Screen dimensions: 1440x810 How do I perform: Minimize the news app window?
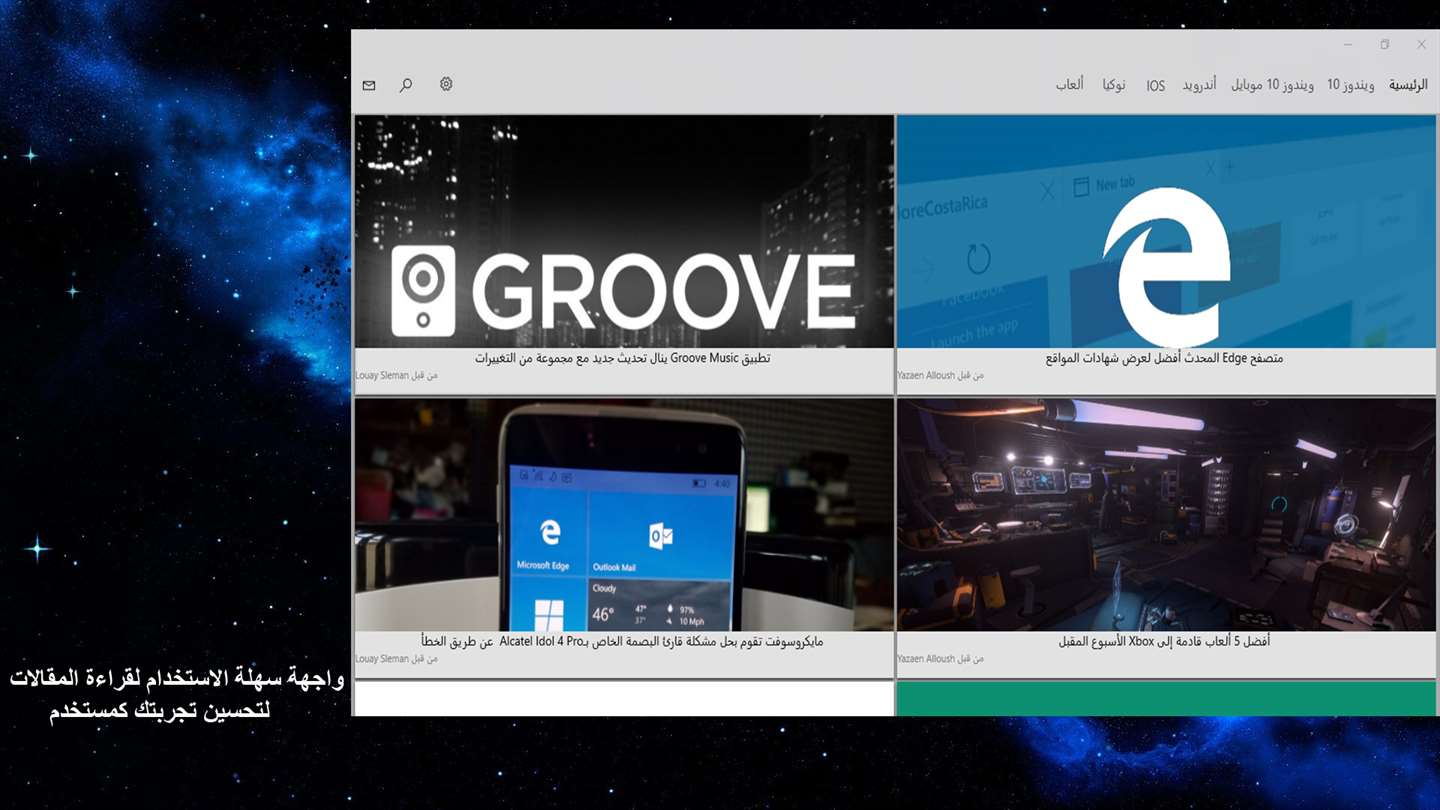pyautogui.click(x=1348, y=45)
